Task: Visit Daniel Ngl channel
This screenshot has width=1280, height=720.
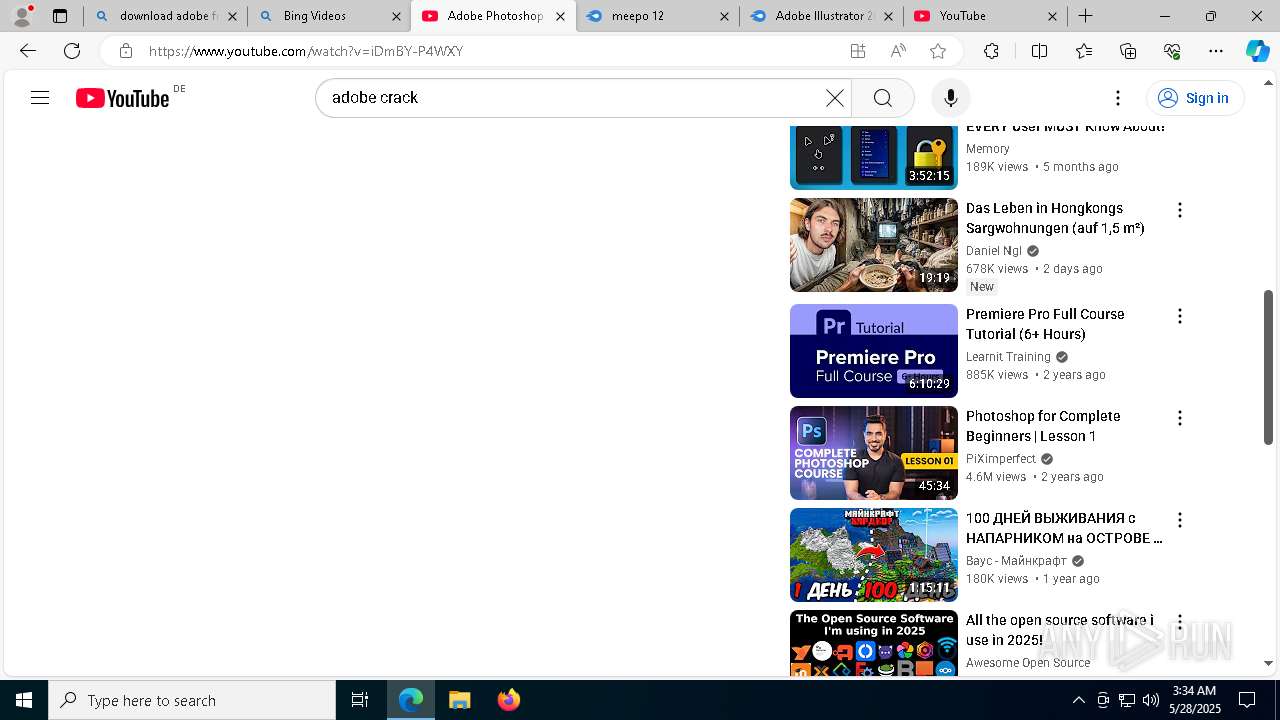Action: pyautogui.click(x=994, y=251)
